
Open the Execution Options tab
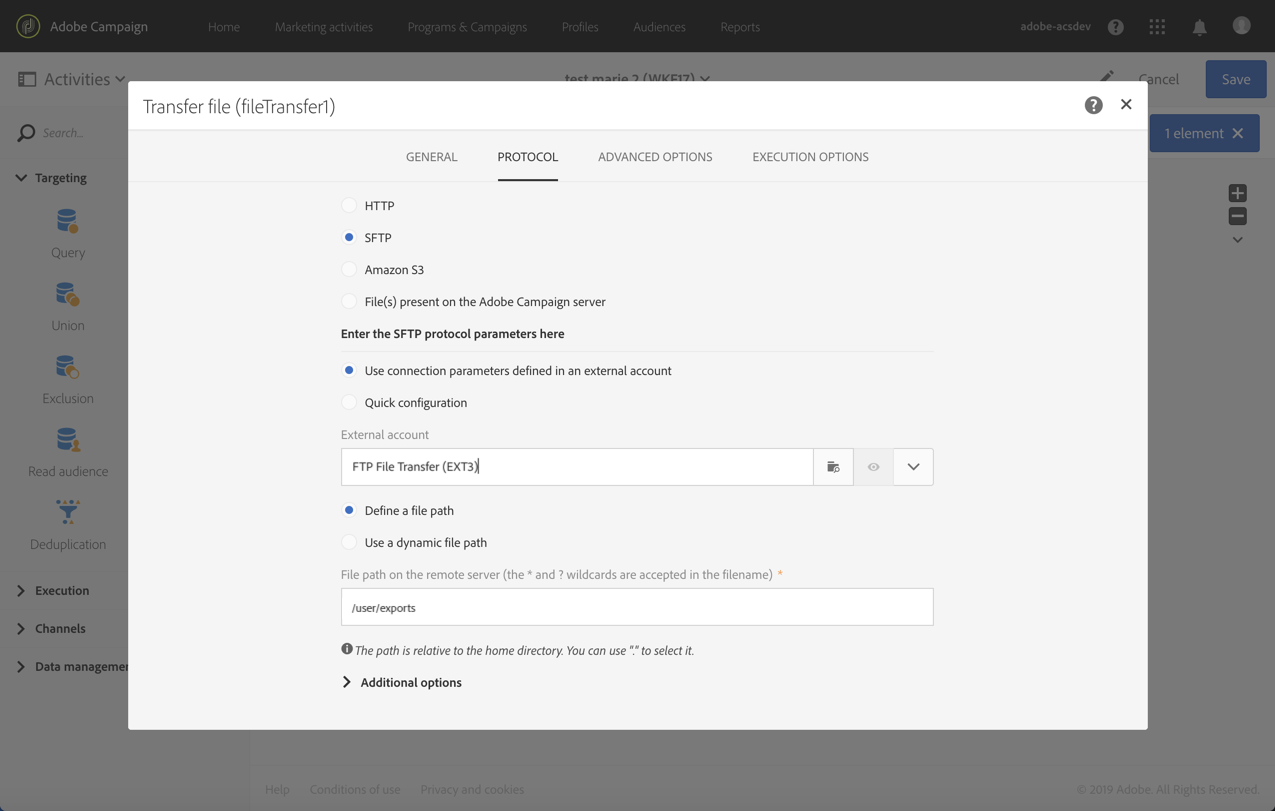click(x=810, y=157)
